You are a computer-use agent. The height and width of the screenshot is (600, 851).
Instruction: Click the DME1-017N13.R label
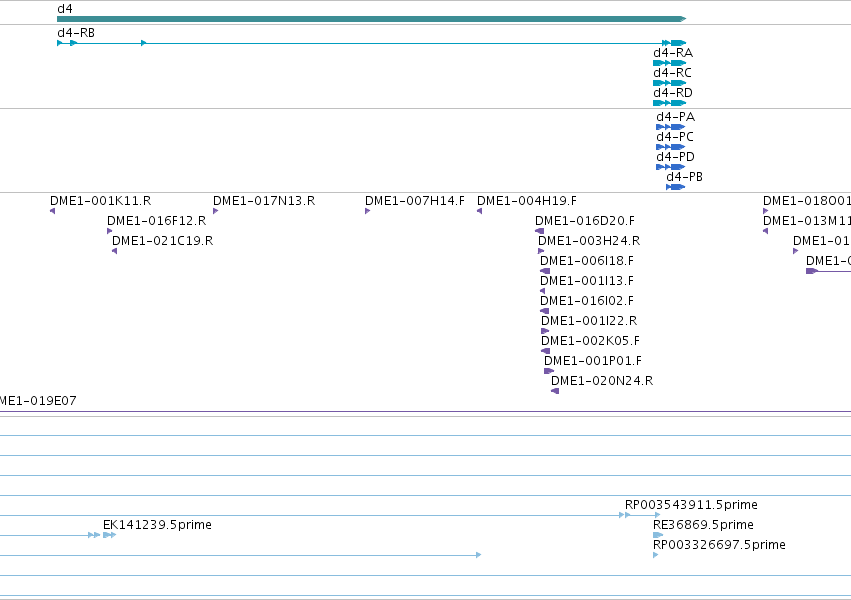(x=264, y=201)
